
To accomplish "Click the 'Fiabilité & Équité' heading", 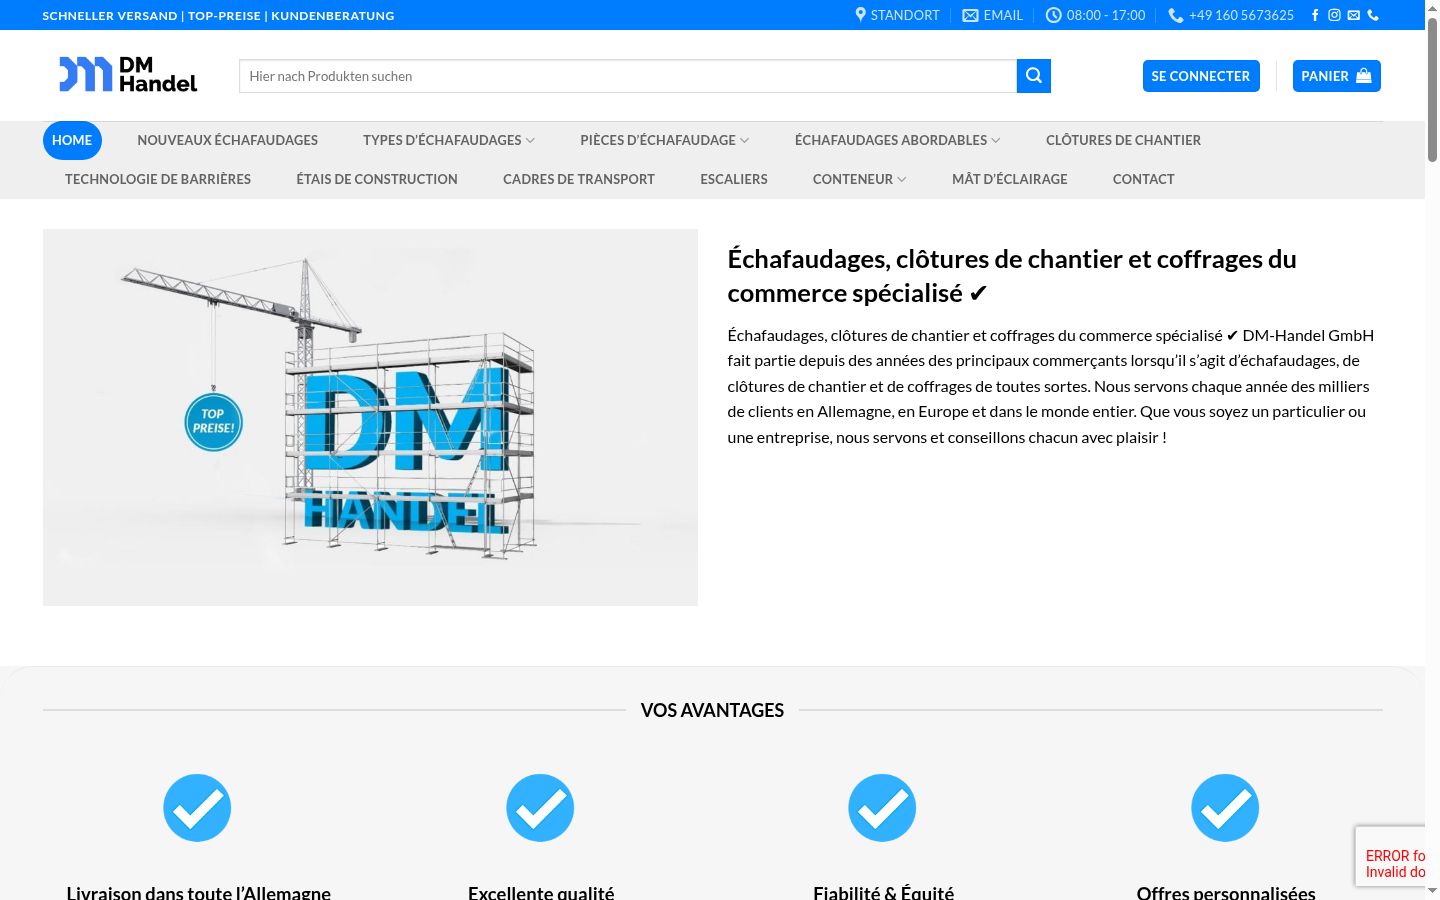I will (x=883, y=893).
